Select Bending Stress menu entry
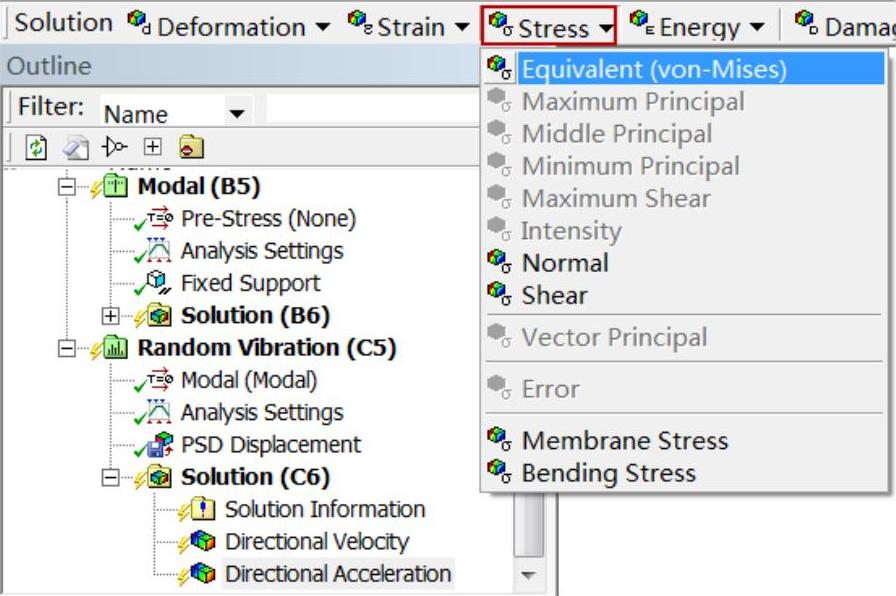 coord(608,473)
